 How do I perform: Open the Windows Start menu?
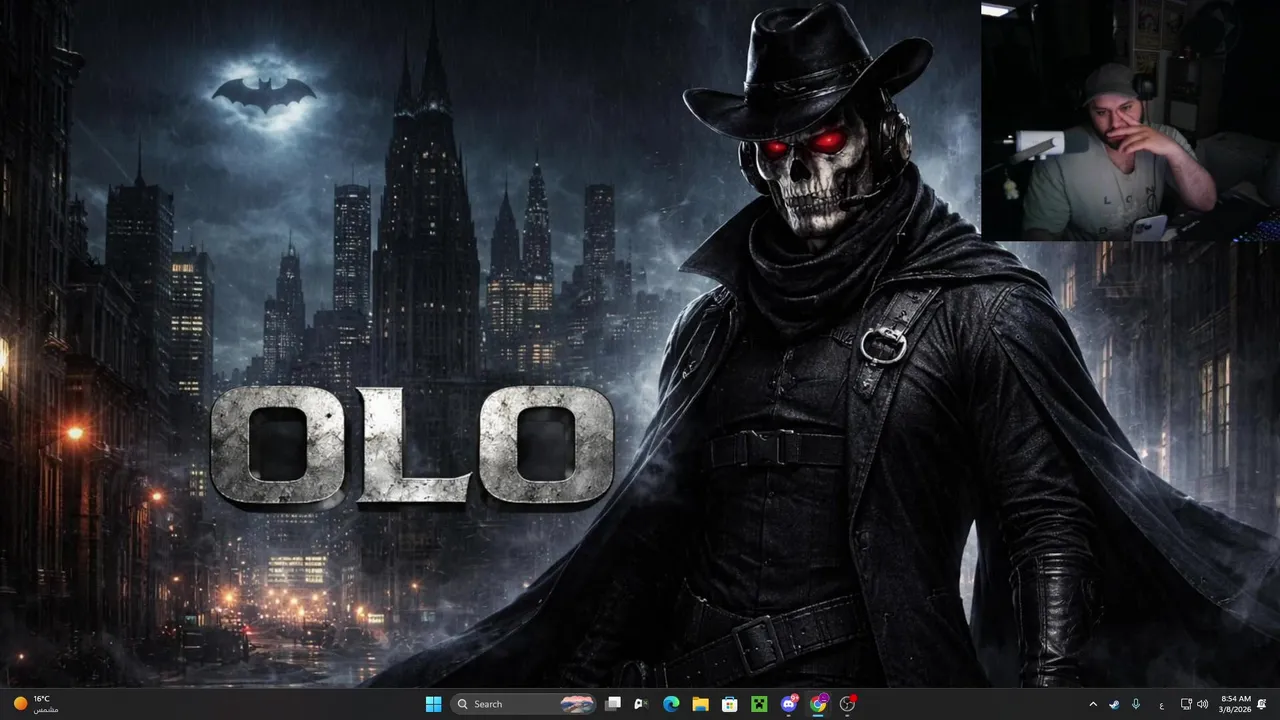pos(433,704)
